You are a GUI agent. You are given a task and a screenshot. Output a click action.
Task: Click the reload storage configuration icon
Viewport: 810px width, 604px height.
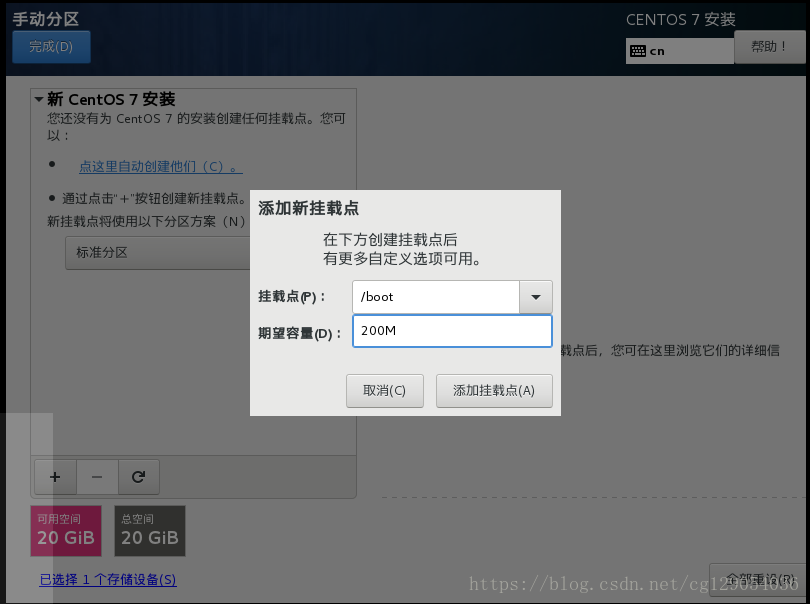click(x=138, y=477)
